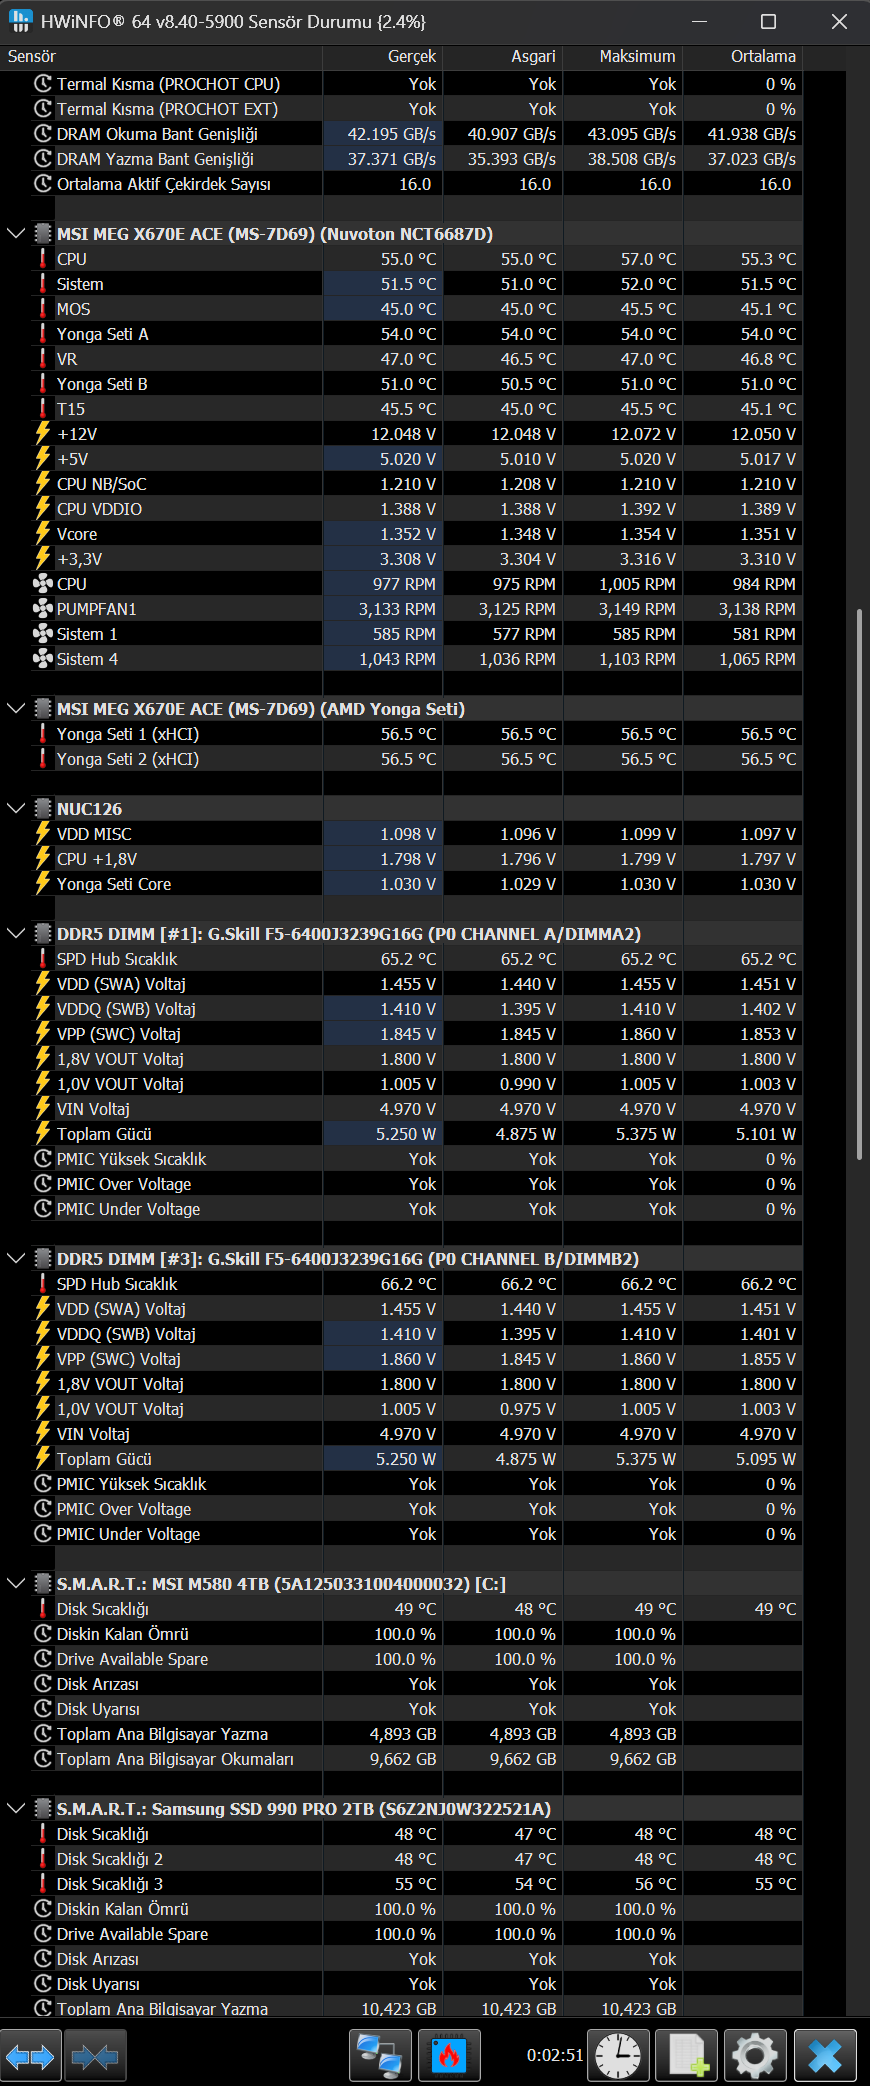Select Termal Kısma (PROCHOT EXT) row label
Image resolution: width=870 pixels, height=2086 pixels.
click(167, 109)
